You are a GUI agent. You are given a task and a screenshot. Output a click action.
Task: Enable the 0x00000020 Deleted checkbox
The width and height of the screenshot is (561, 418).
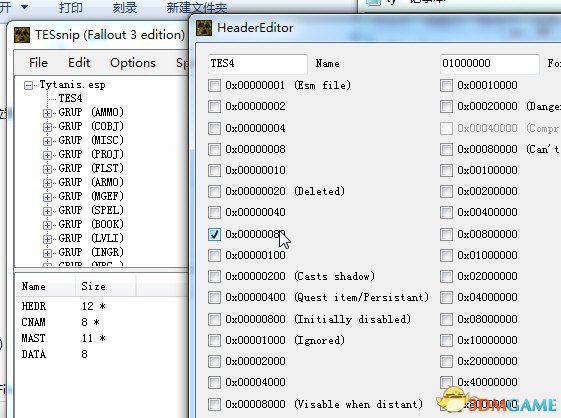click(214, 191)
